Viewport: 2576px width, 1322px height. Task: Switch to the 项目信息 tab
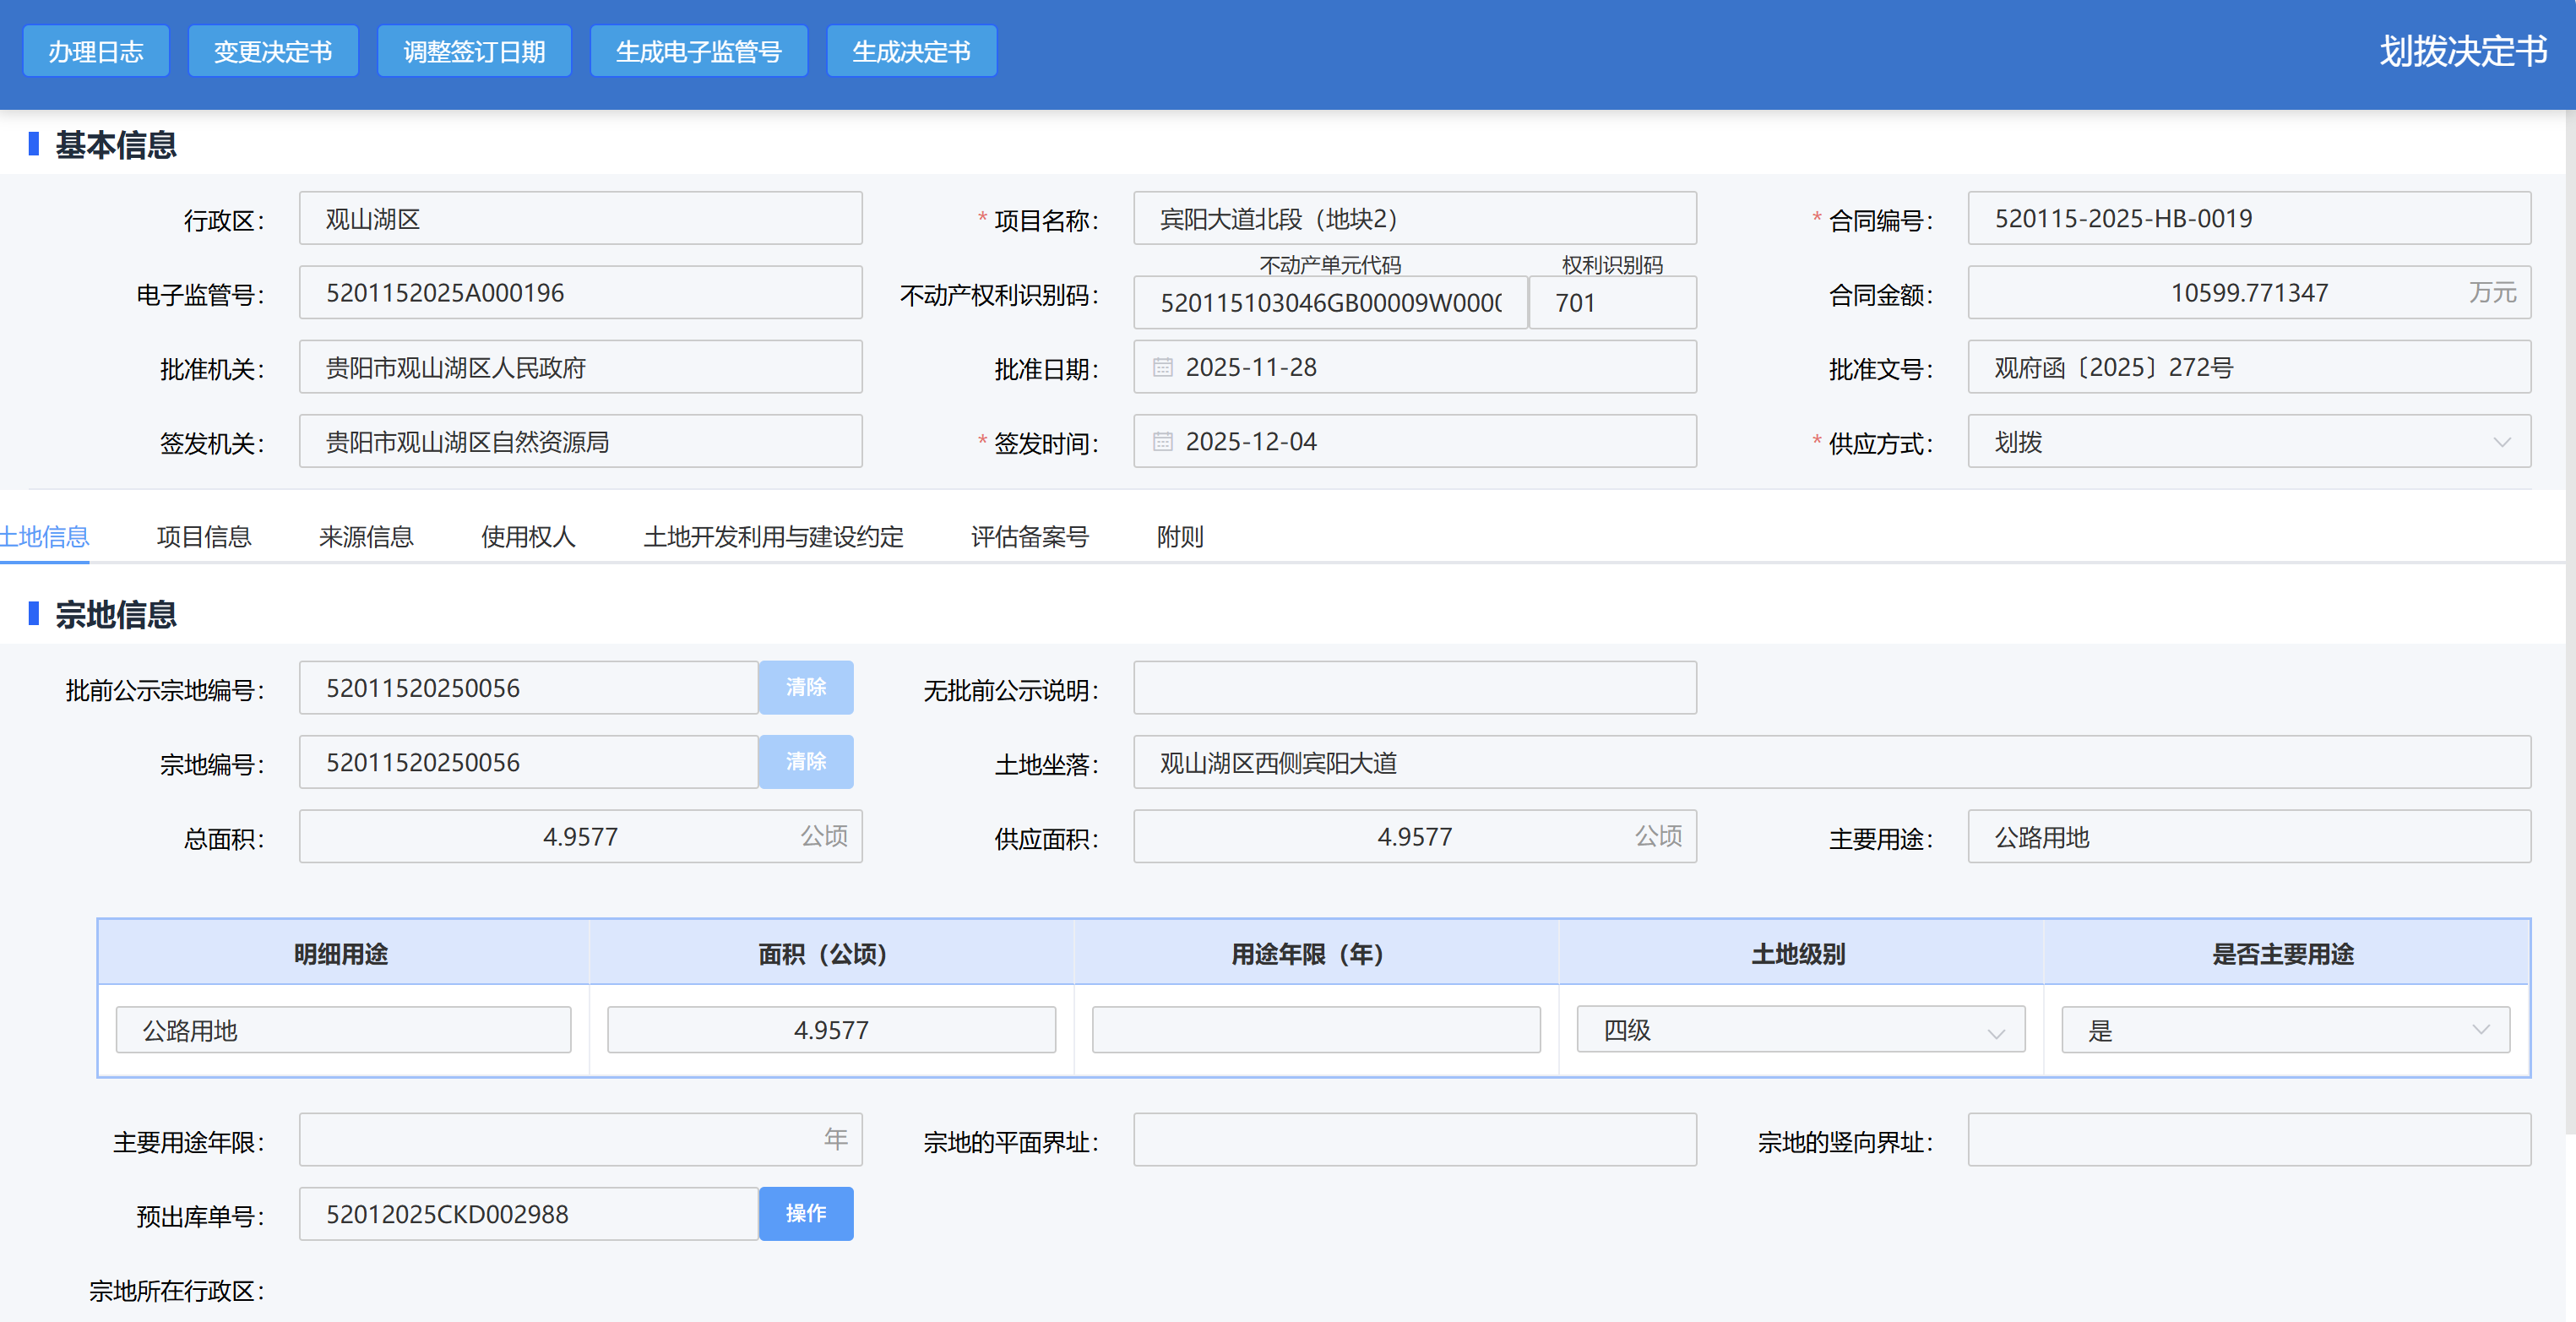(x=204, y=537)
